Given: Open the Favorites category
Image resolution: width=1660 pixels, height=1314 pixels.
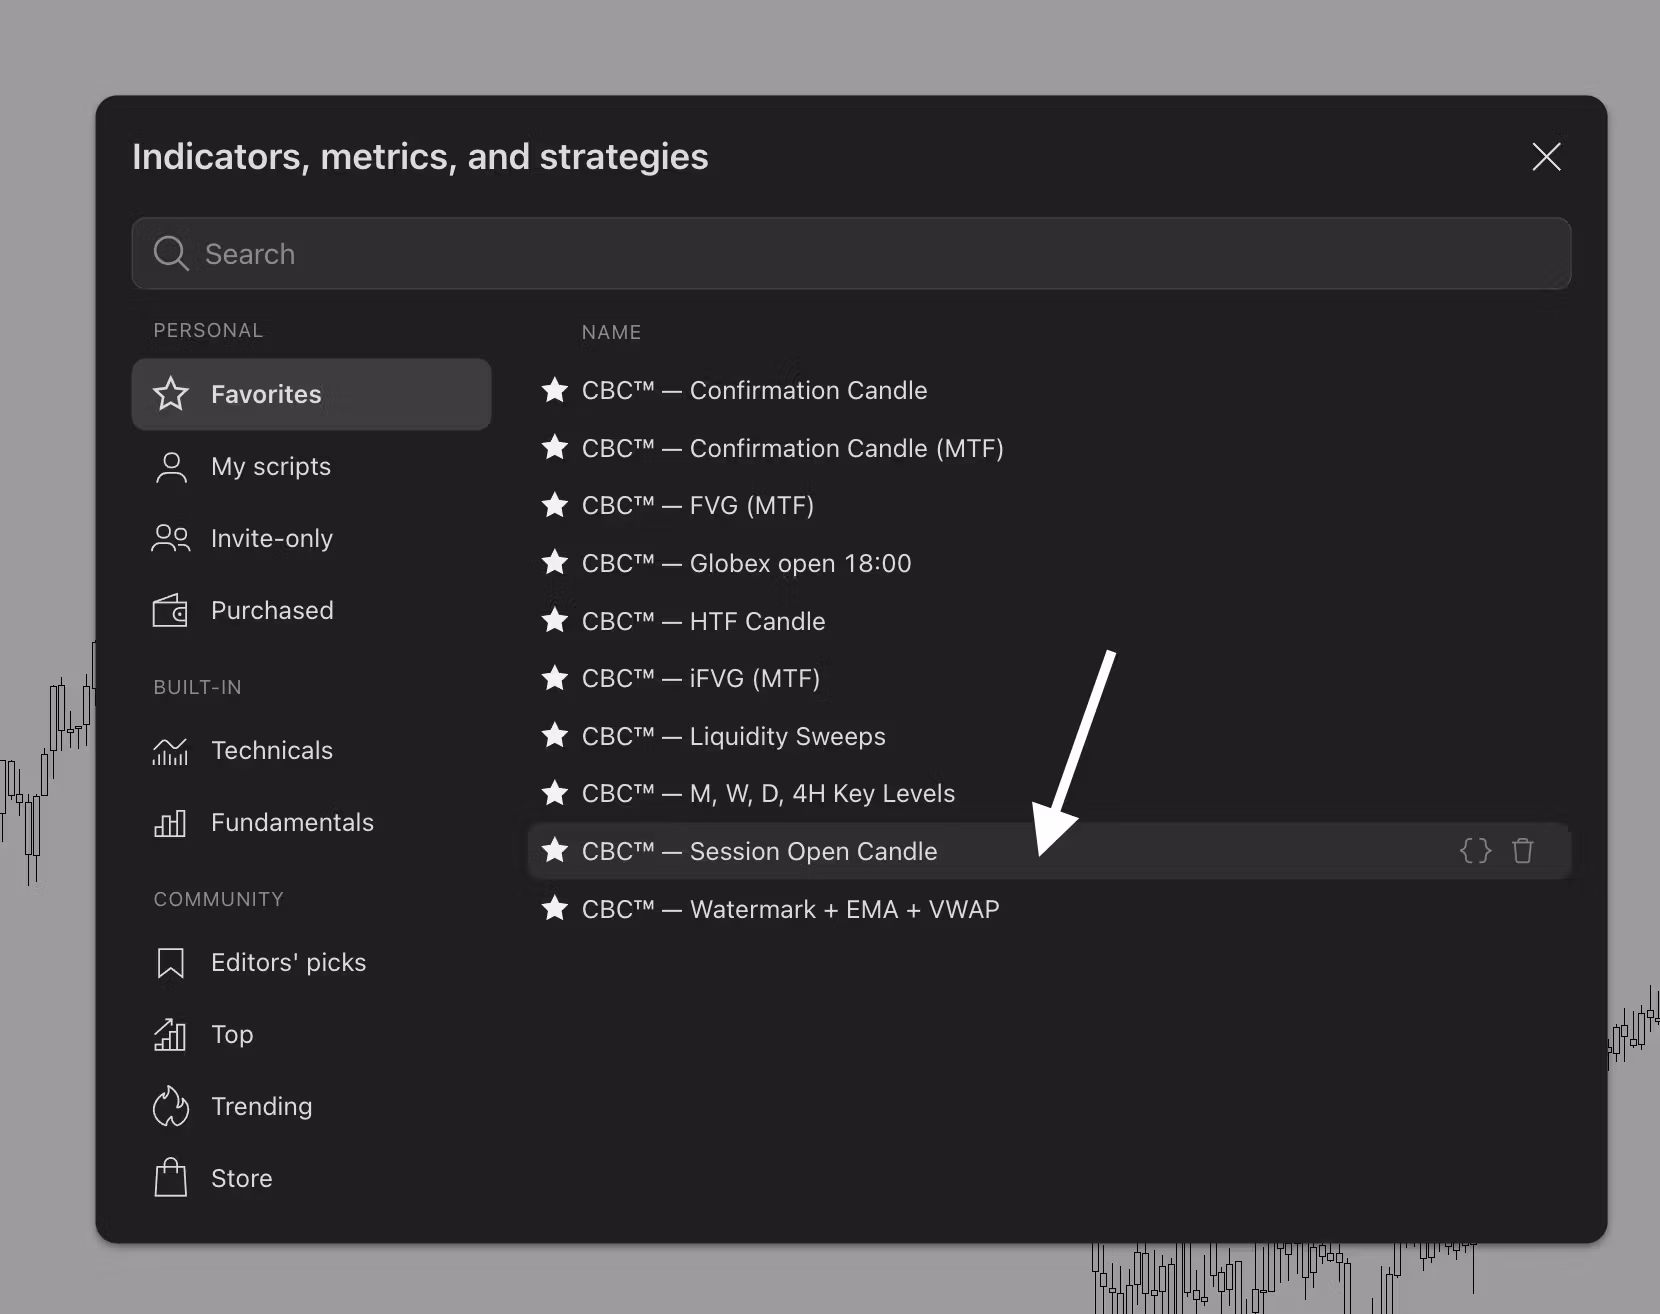Looking at the screenshot, I should coord(311,394).
